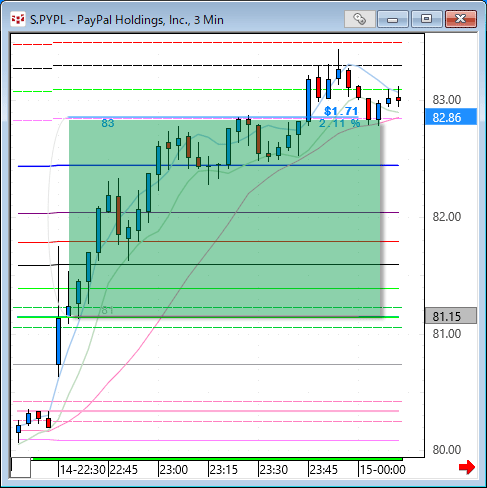Click the window title S.PYPL - PayPal Holdings
This screenshot has width=487, height=488.
(127, 20)
